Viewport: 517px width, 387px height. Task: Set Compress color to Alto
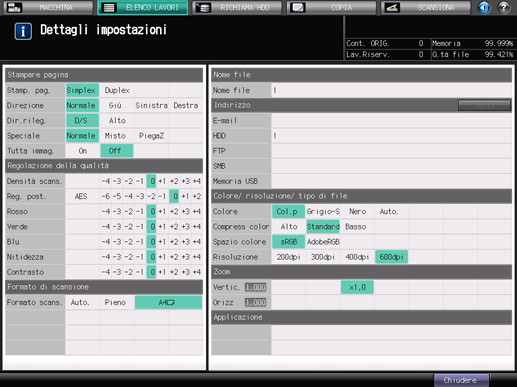point(288,227)
